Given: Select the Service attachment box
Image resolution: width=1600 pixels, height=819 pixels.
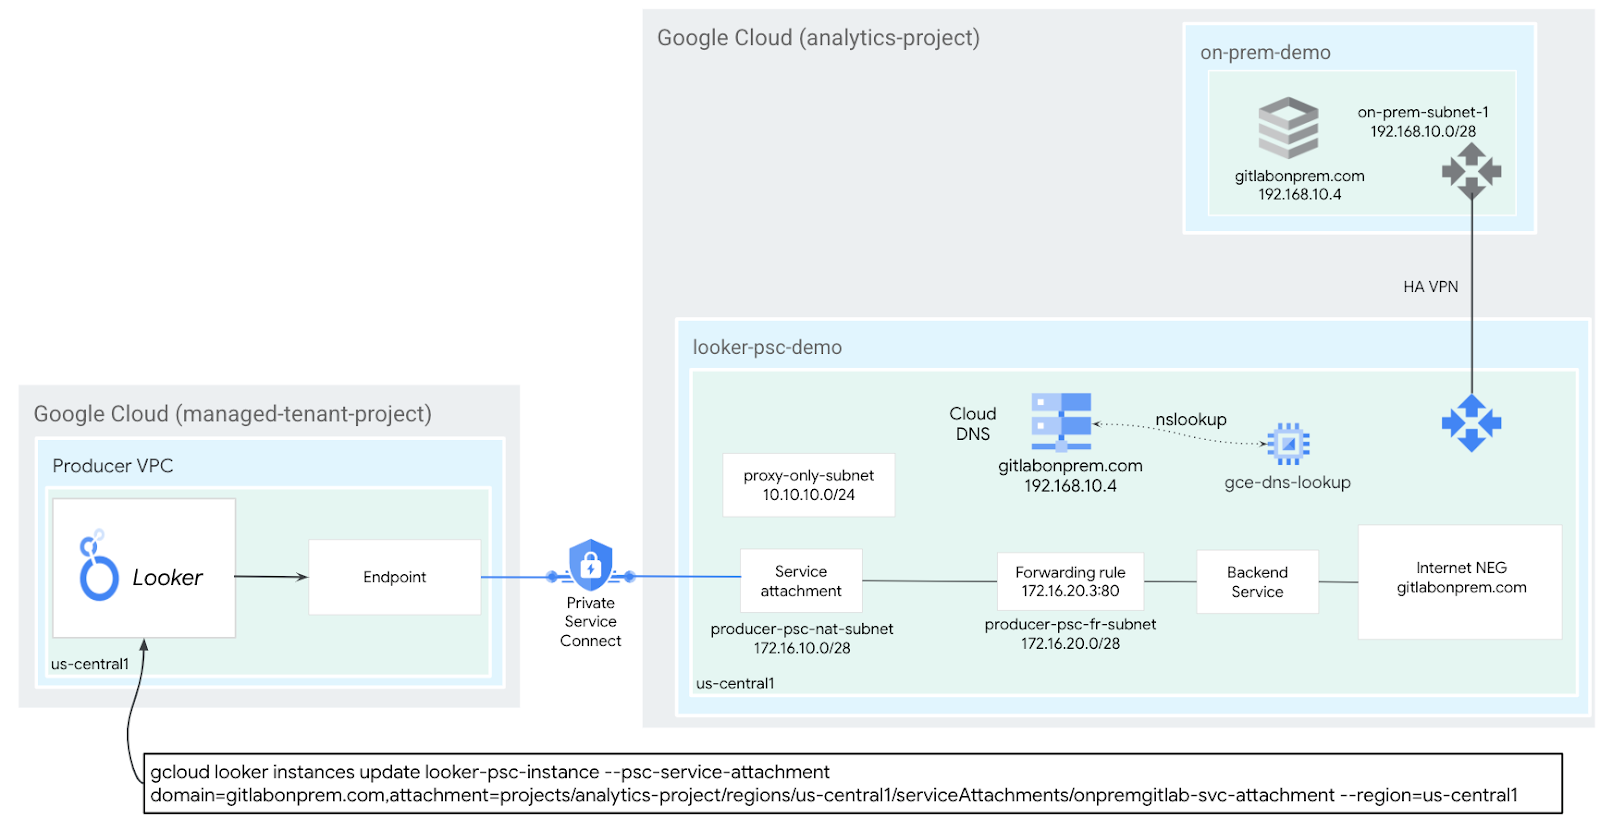Looking at the screenshot, I should click(x=801, y=581).
